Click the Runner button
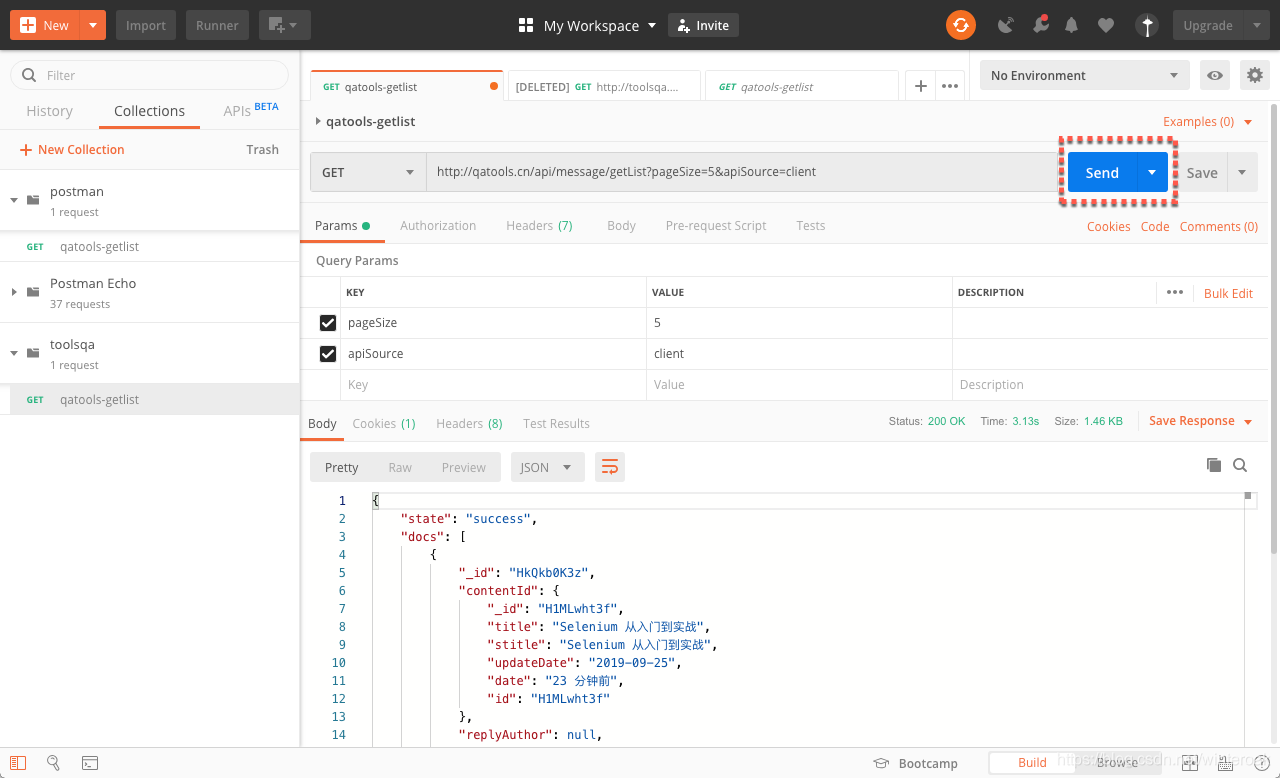The width and height of the screenshot is (1280, 778). [217, 25]
